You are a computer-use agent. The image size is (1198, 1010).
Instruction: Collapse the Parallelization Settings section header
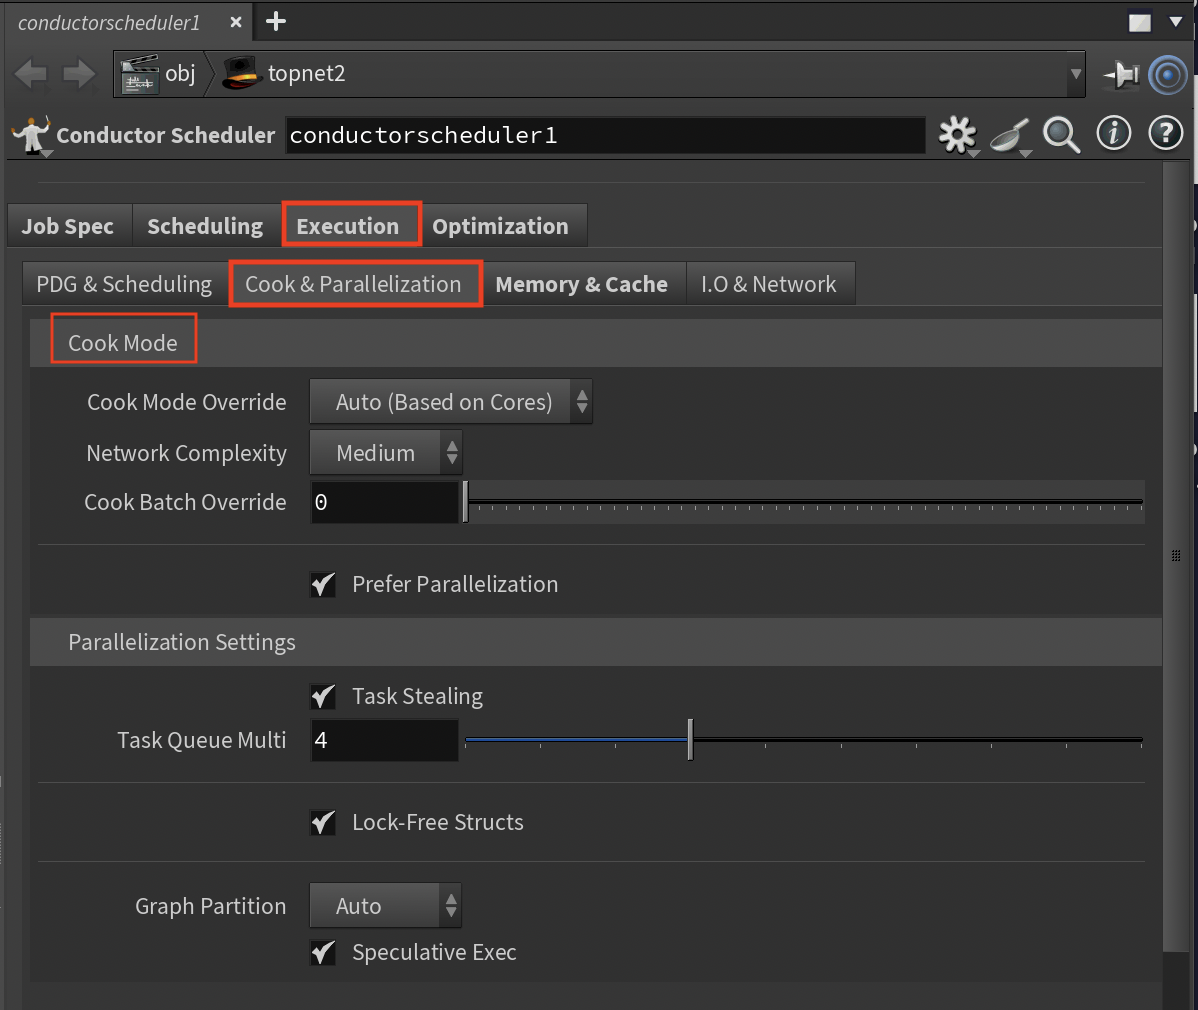click(x=596, y=643)
